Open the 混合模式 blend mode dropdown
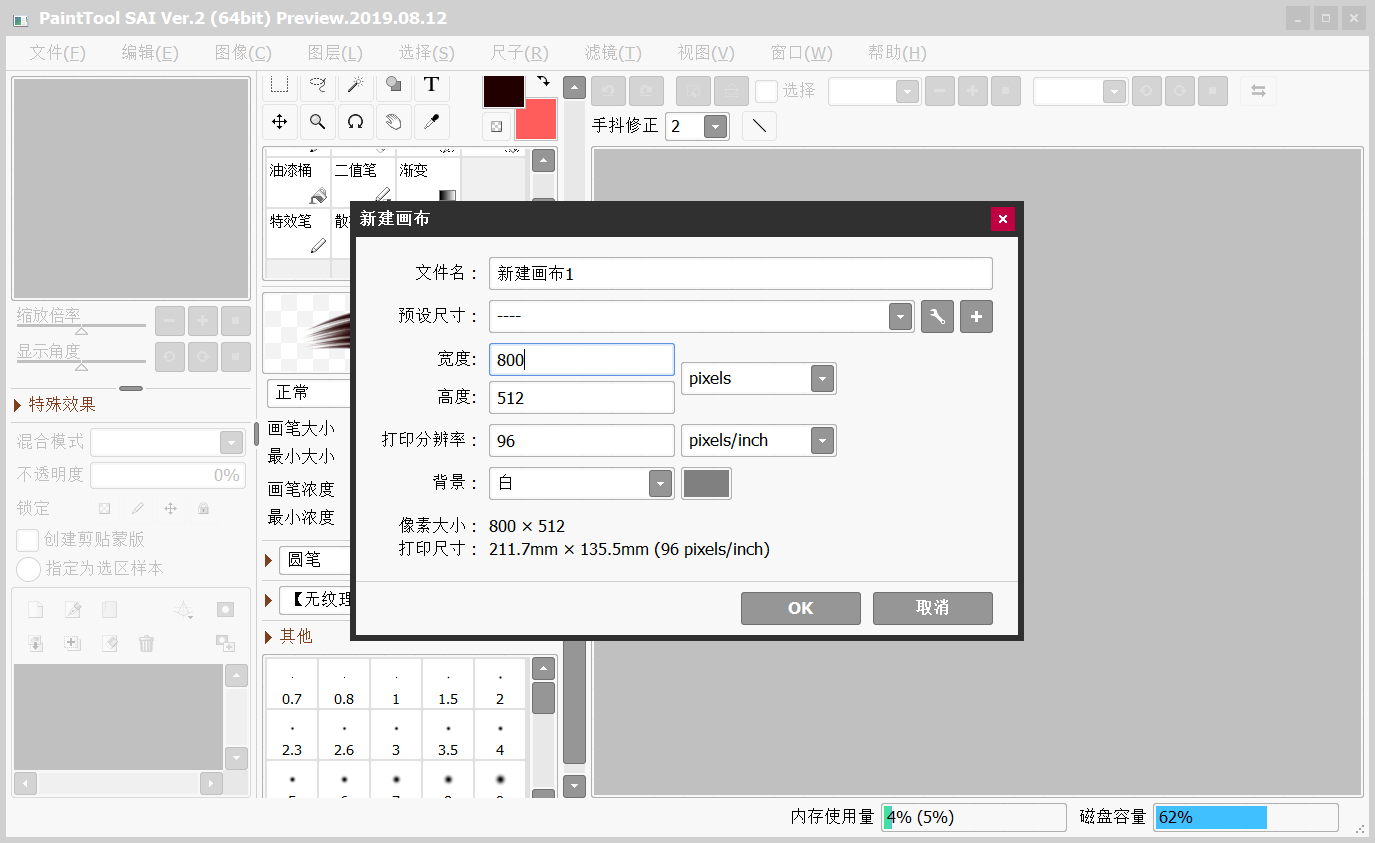 [x=231, y=443]
